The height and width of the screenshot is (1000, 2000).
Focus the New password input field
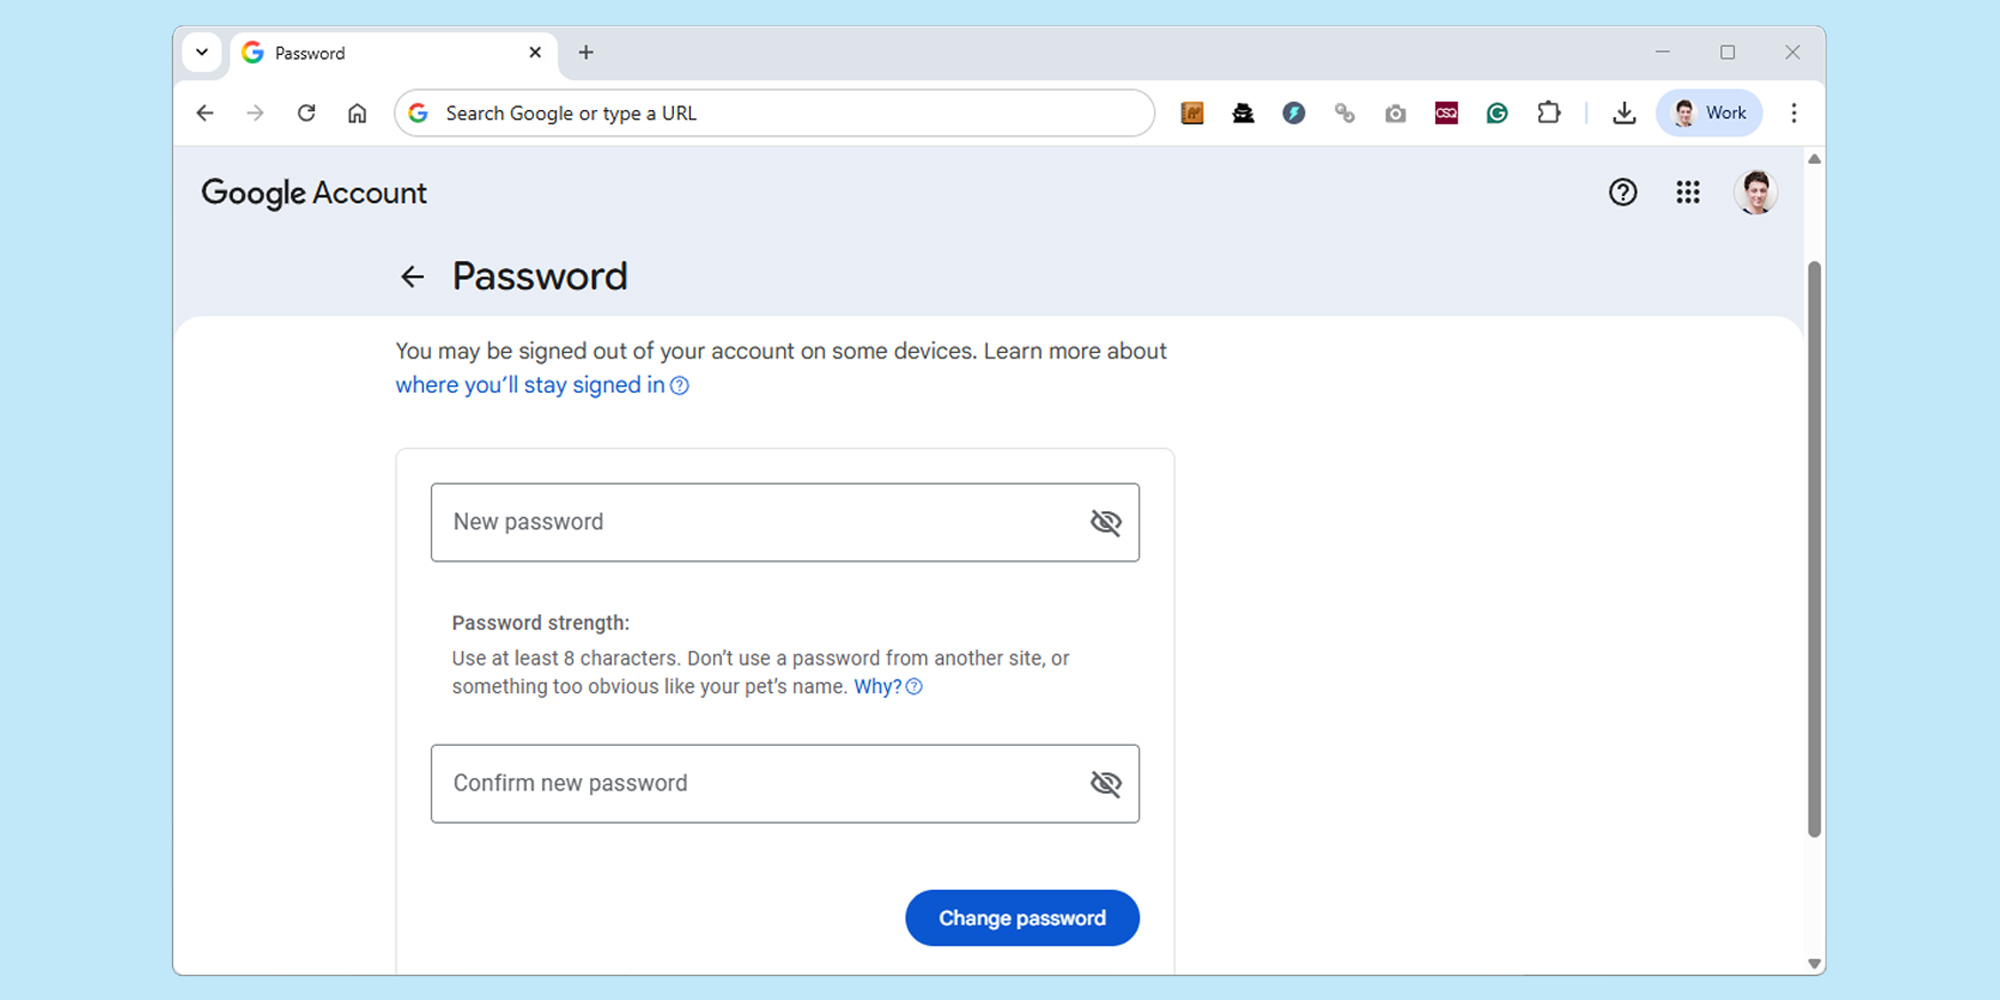(700, 521)
